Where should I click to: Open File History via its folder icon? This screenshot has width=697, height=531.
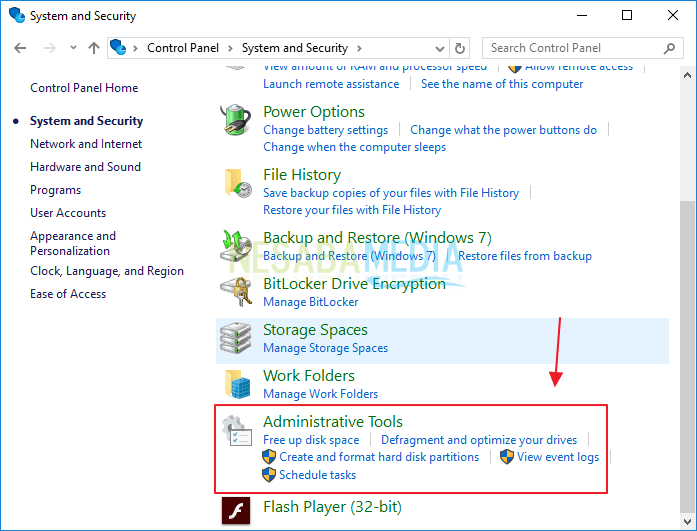(236, 184)
